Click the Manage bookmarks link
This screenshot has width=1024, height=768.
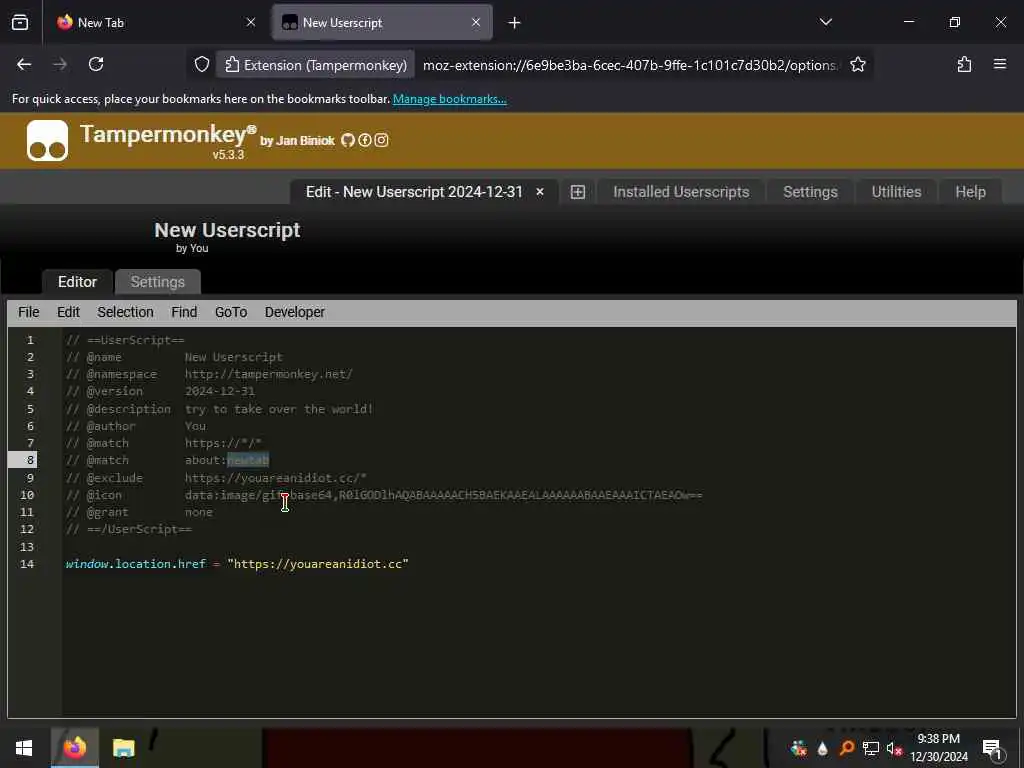[449, 99]
